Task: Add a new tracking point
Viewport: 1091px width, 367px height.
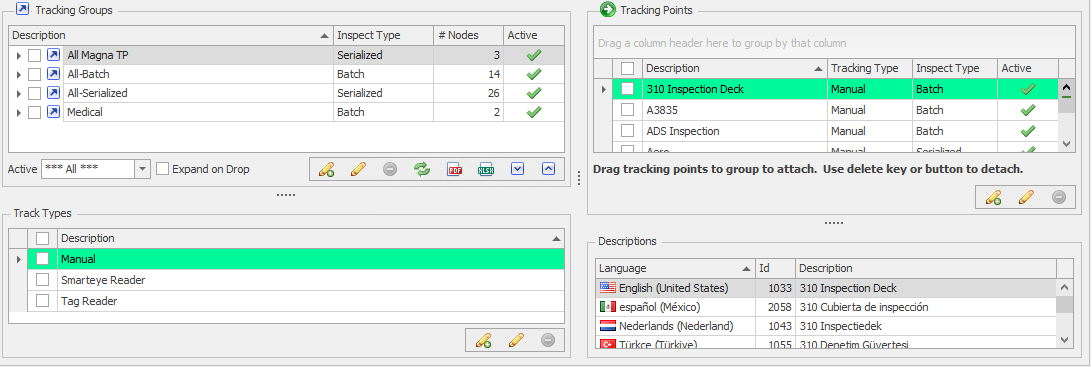Action: click(994, 197)
